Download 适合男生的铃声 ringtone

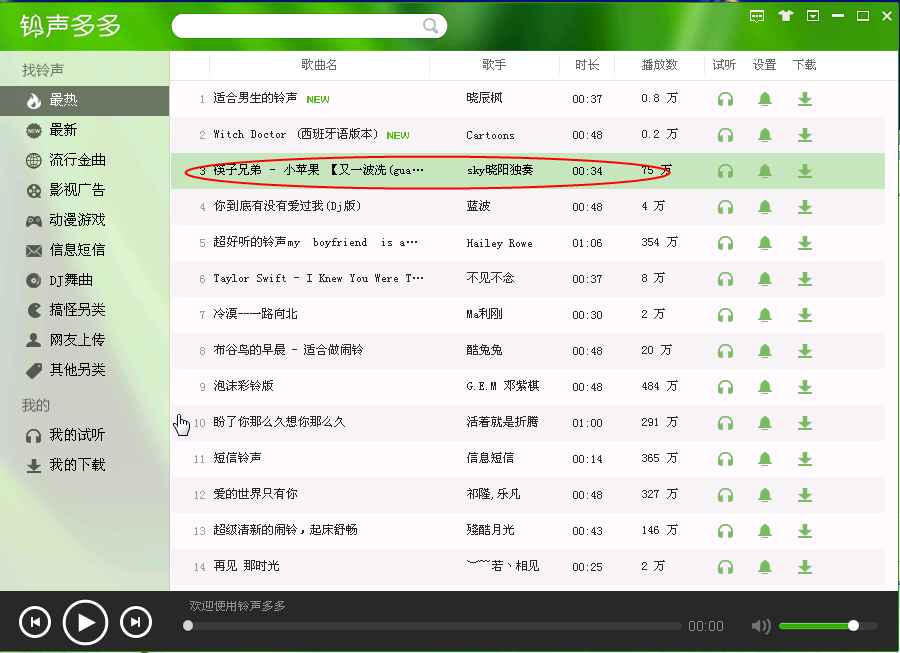[x=805, y=99]
